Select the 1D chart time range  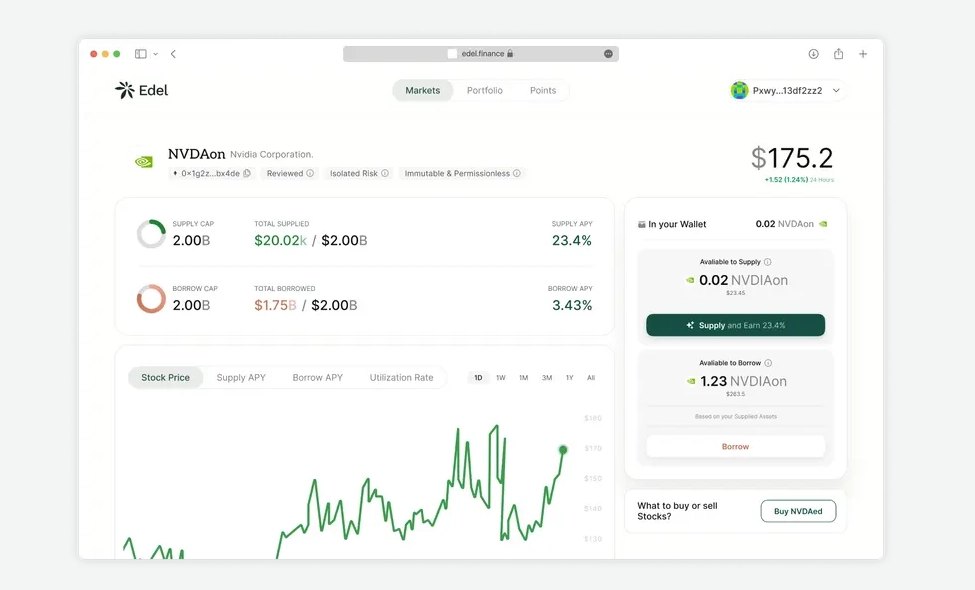point(477,377)
